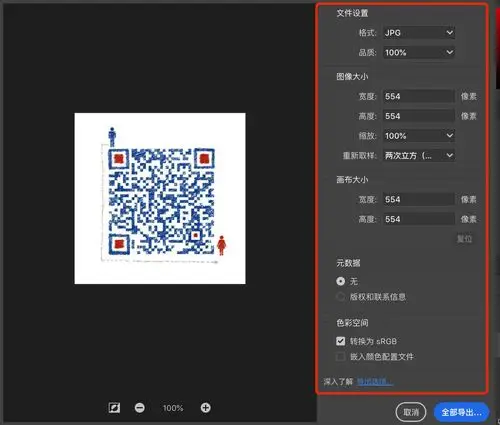Open the 格式 JPG dropdown
Image resolution: width=500 pixels, height=425 pixels.
pos(419,33)
